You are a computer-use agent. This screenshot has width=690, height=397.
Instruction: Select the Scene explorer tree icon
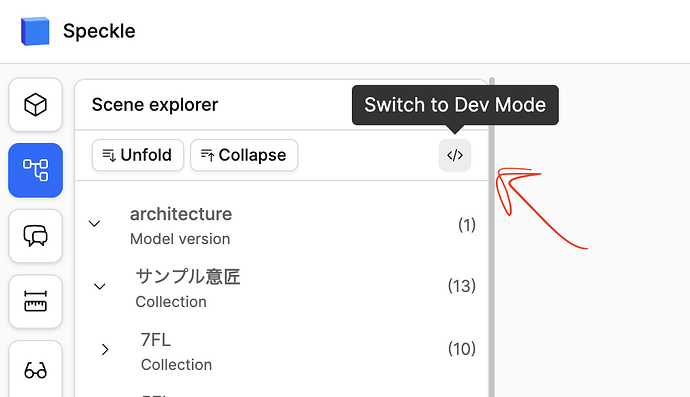click(35, 170)
